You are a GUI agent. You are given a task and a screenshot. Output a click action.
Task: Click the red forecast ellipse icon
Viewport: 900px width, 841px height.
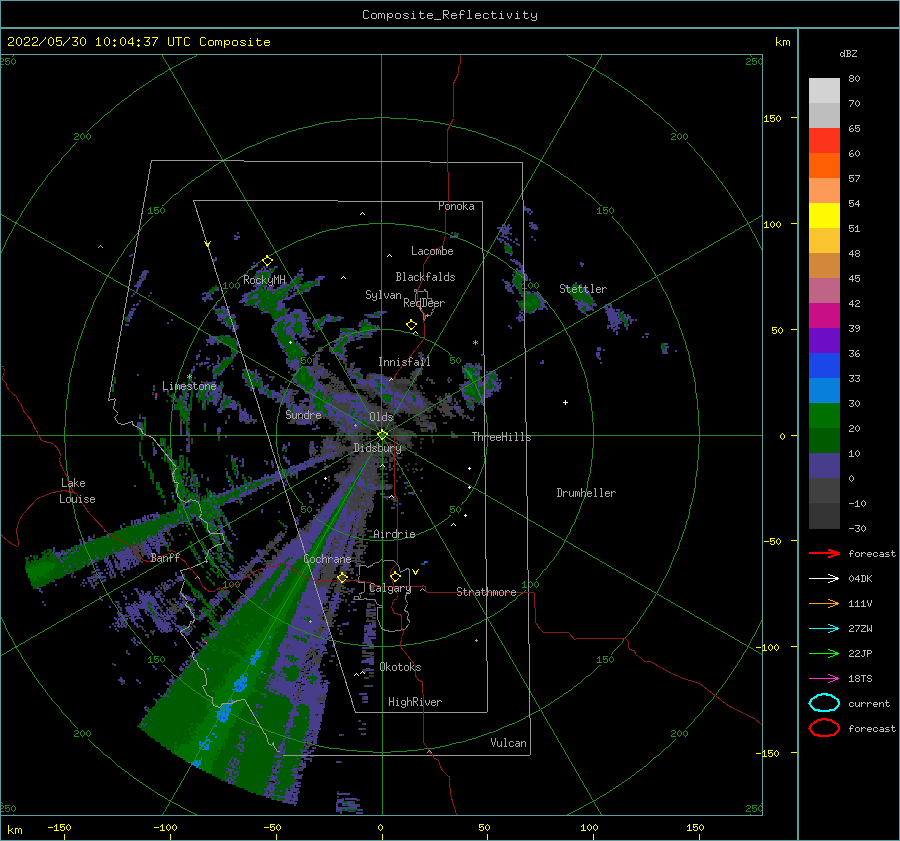click(x=824, y=728)
